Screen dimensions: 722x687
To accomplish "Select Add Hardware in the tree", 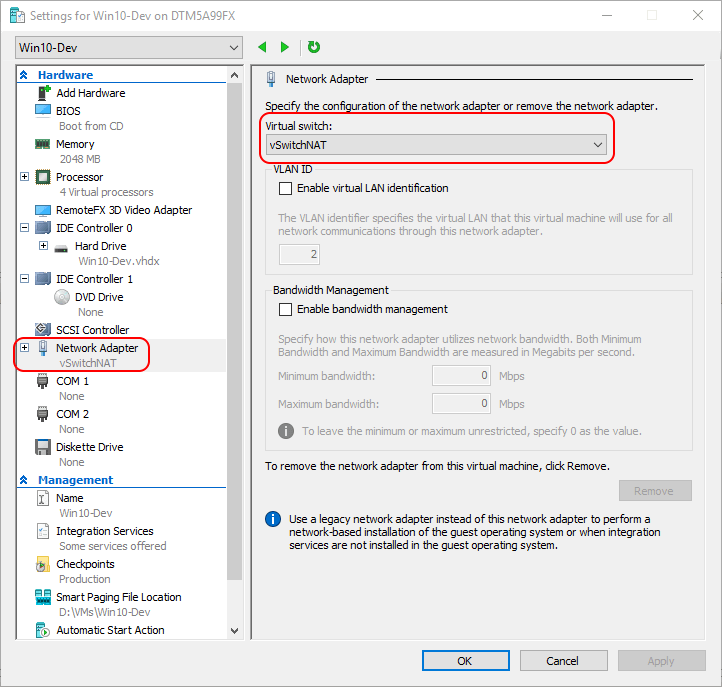I will 91,93.
